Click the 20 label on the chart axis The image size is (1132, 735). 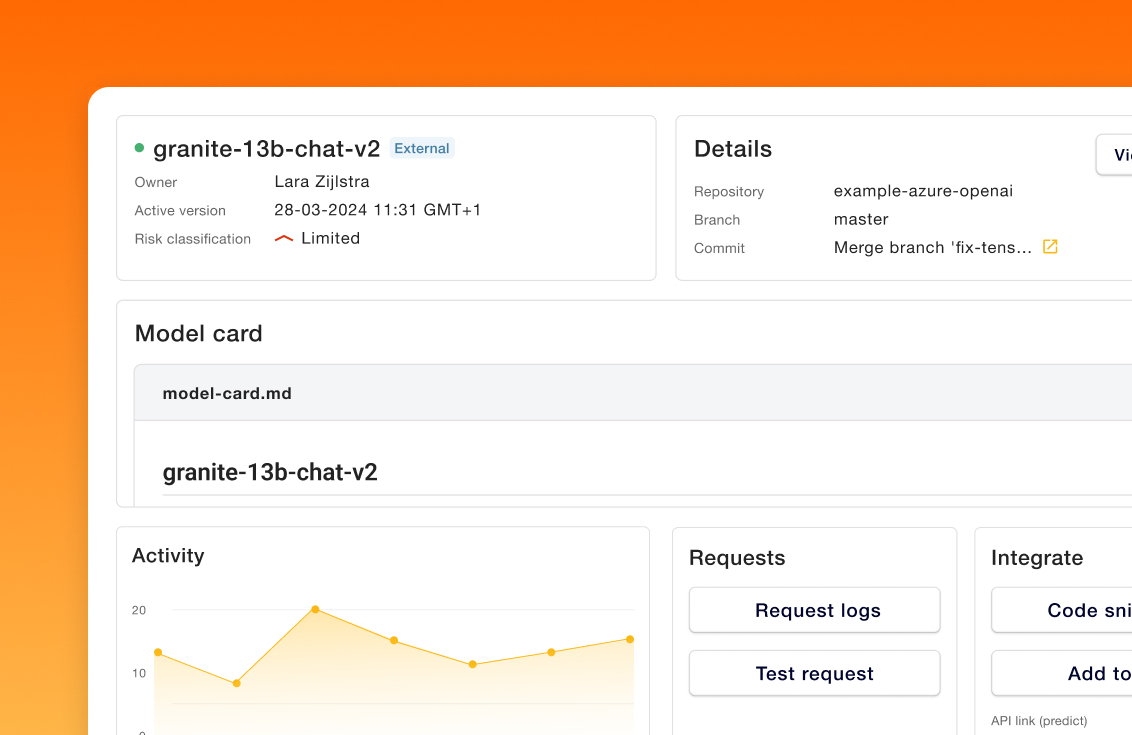(139, 610)
